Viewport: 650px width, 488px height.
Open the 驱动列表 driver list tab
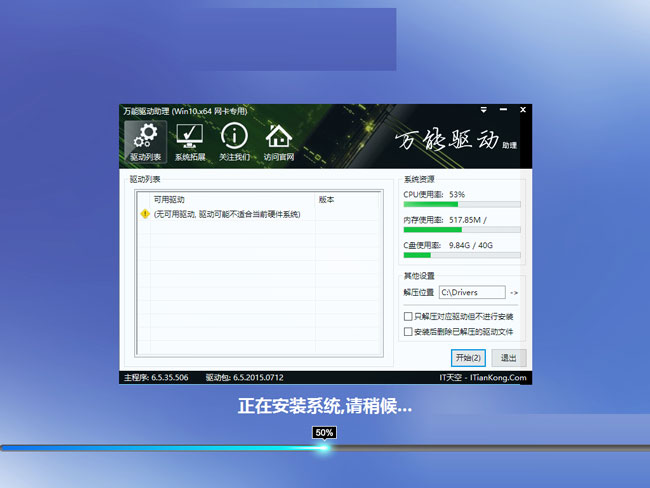point(146,142)
